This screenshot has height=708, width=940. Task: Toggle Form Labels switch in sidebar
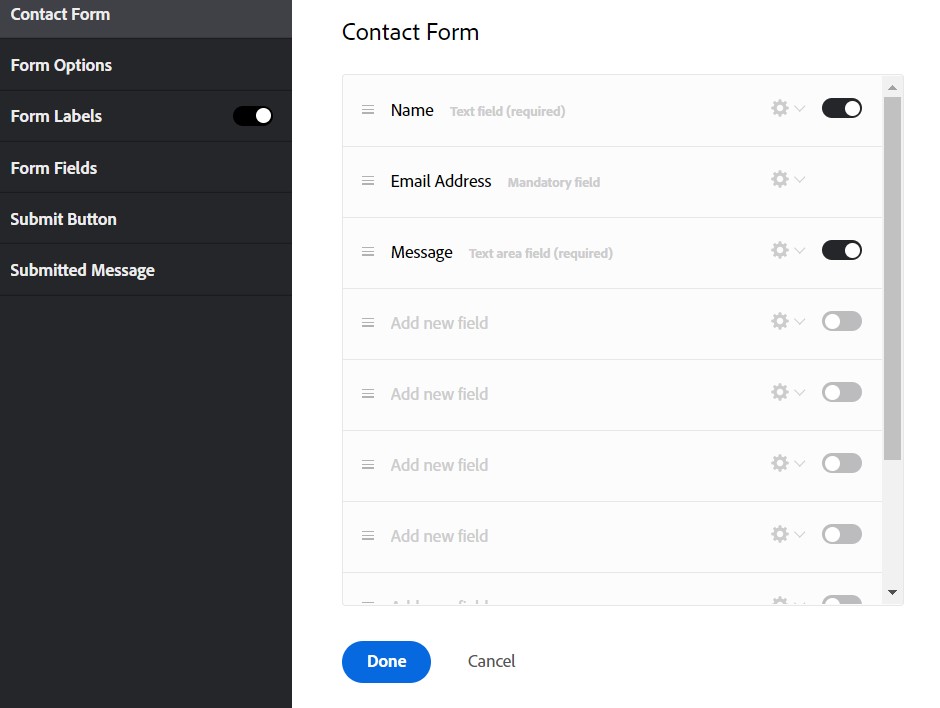pos(253,116)
